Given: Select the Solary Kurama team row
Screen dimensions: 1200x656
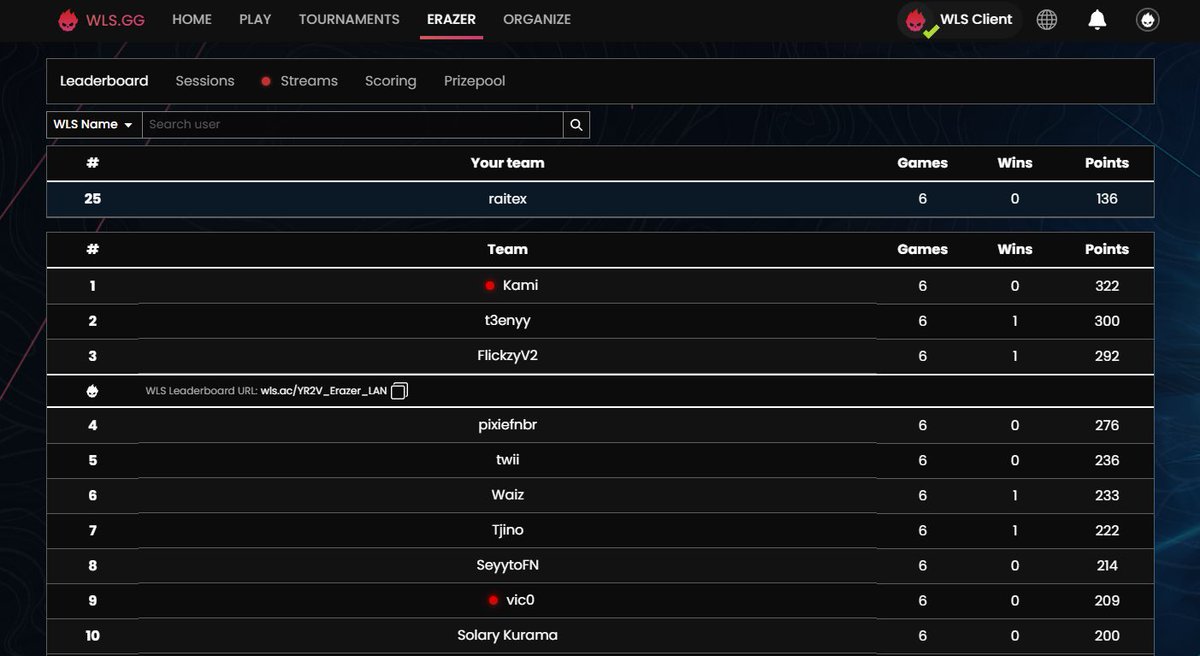Looking at the screenshot, I should tap(600, 635).
